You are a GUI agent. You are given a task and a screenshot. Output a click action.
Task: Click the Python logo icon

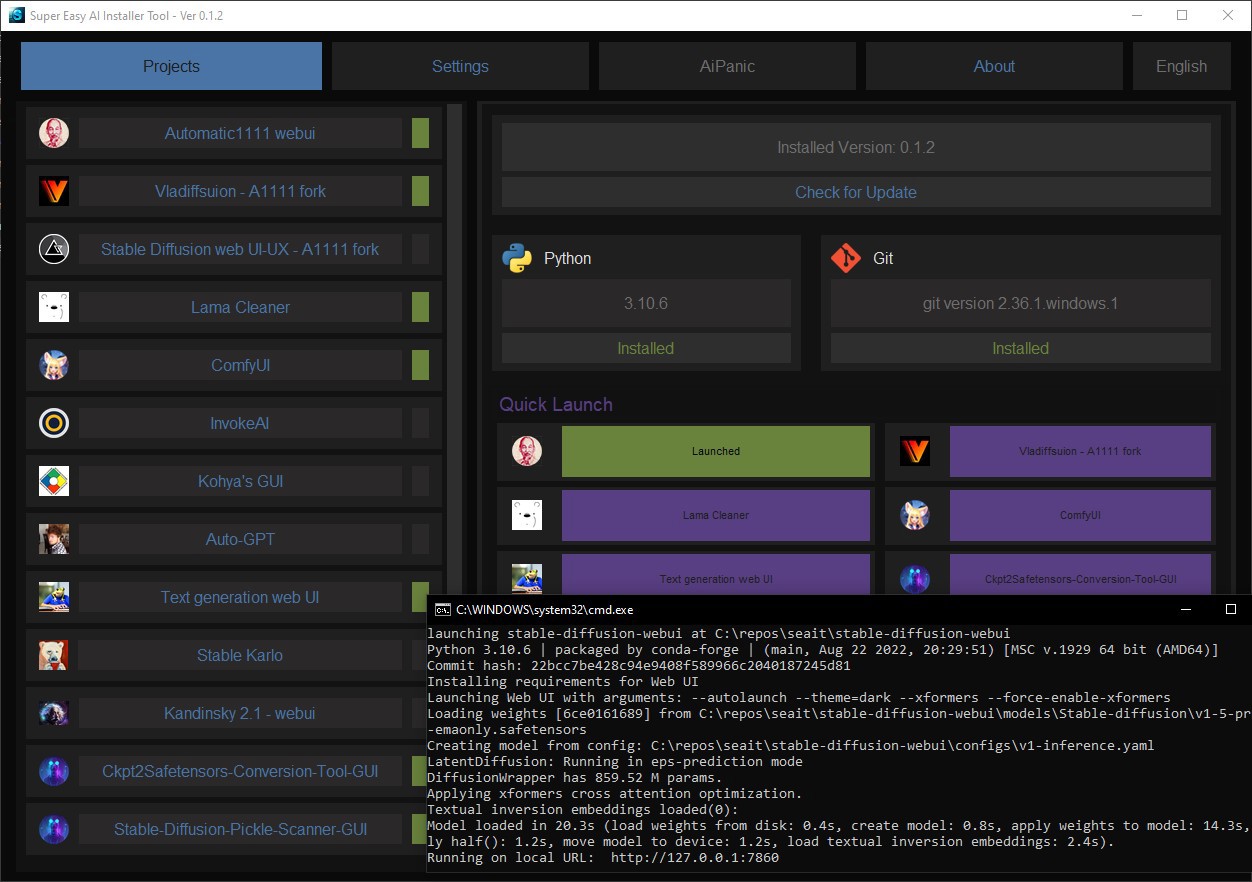coord(517,258)
